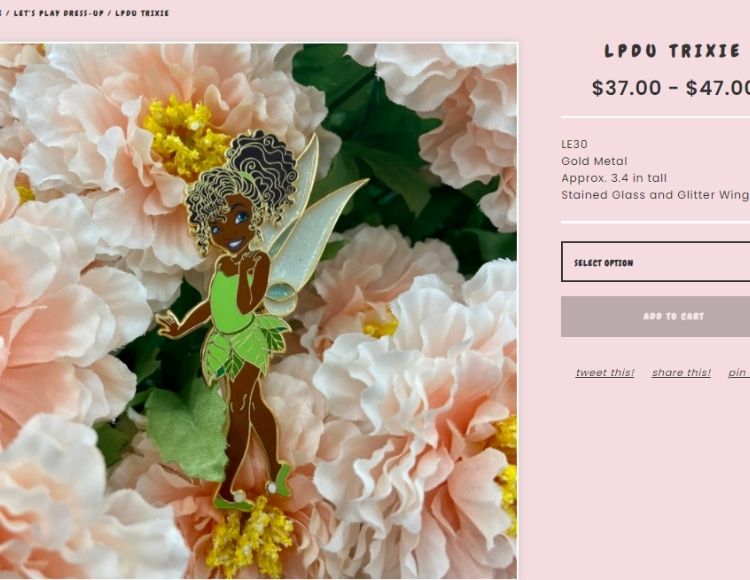The image size is (750, 580).
Task: Click the green fabric leaf beside the pin
Action: coord(187,430)
